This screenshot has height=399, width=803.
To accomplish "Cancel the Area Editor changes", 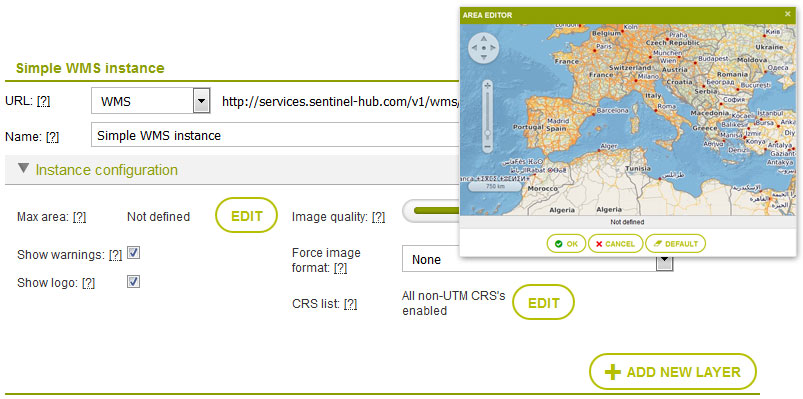I will [615, 244].
